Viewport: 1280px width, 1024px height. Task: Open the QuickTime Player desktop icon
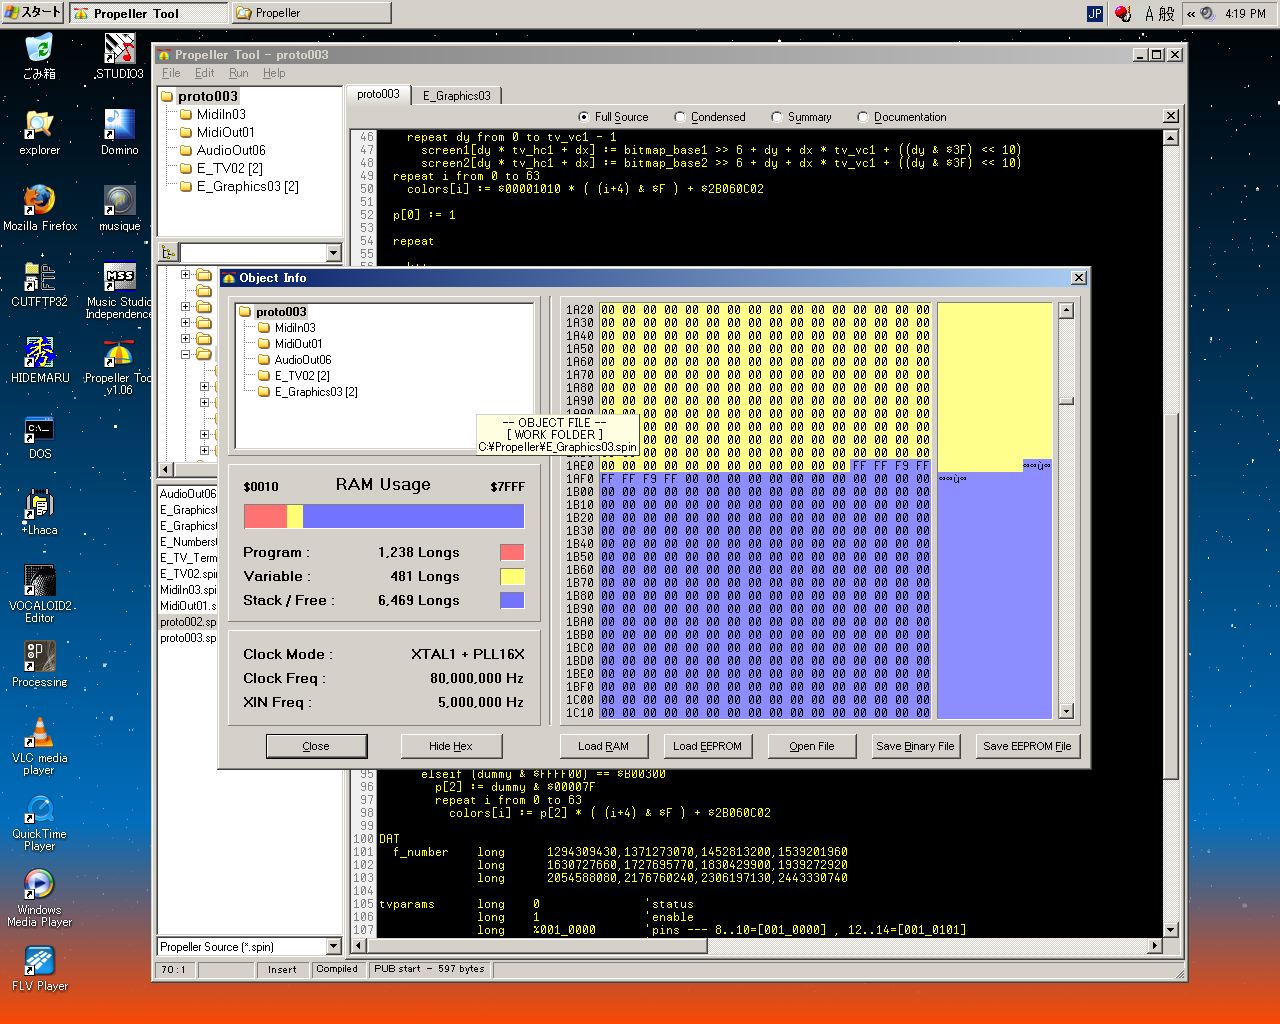39,809
